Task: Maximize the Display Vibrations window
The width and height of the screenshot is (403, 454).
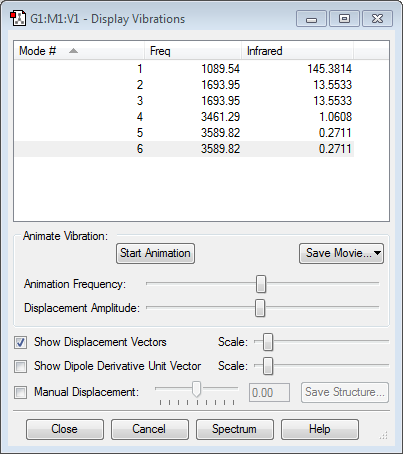Action: click(x=344, y=19)
